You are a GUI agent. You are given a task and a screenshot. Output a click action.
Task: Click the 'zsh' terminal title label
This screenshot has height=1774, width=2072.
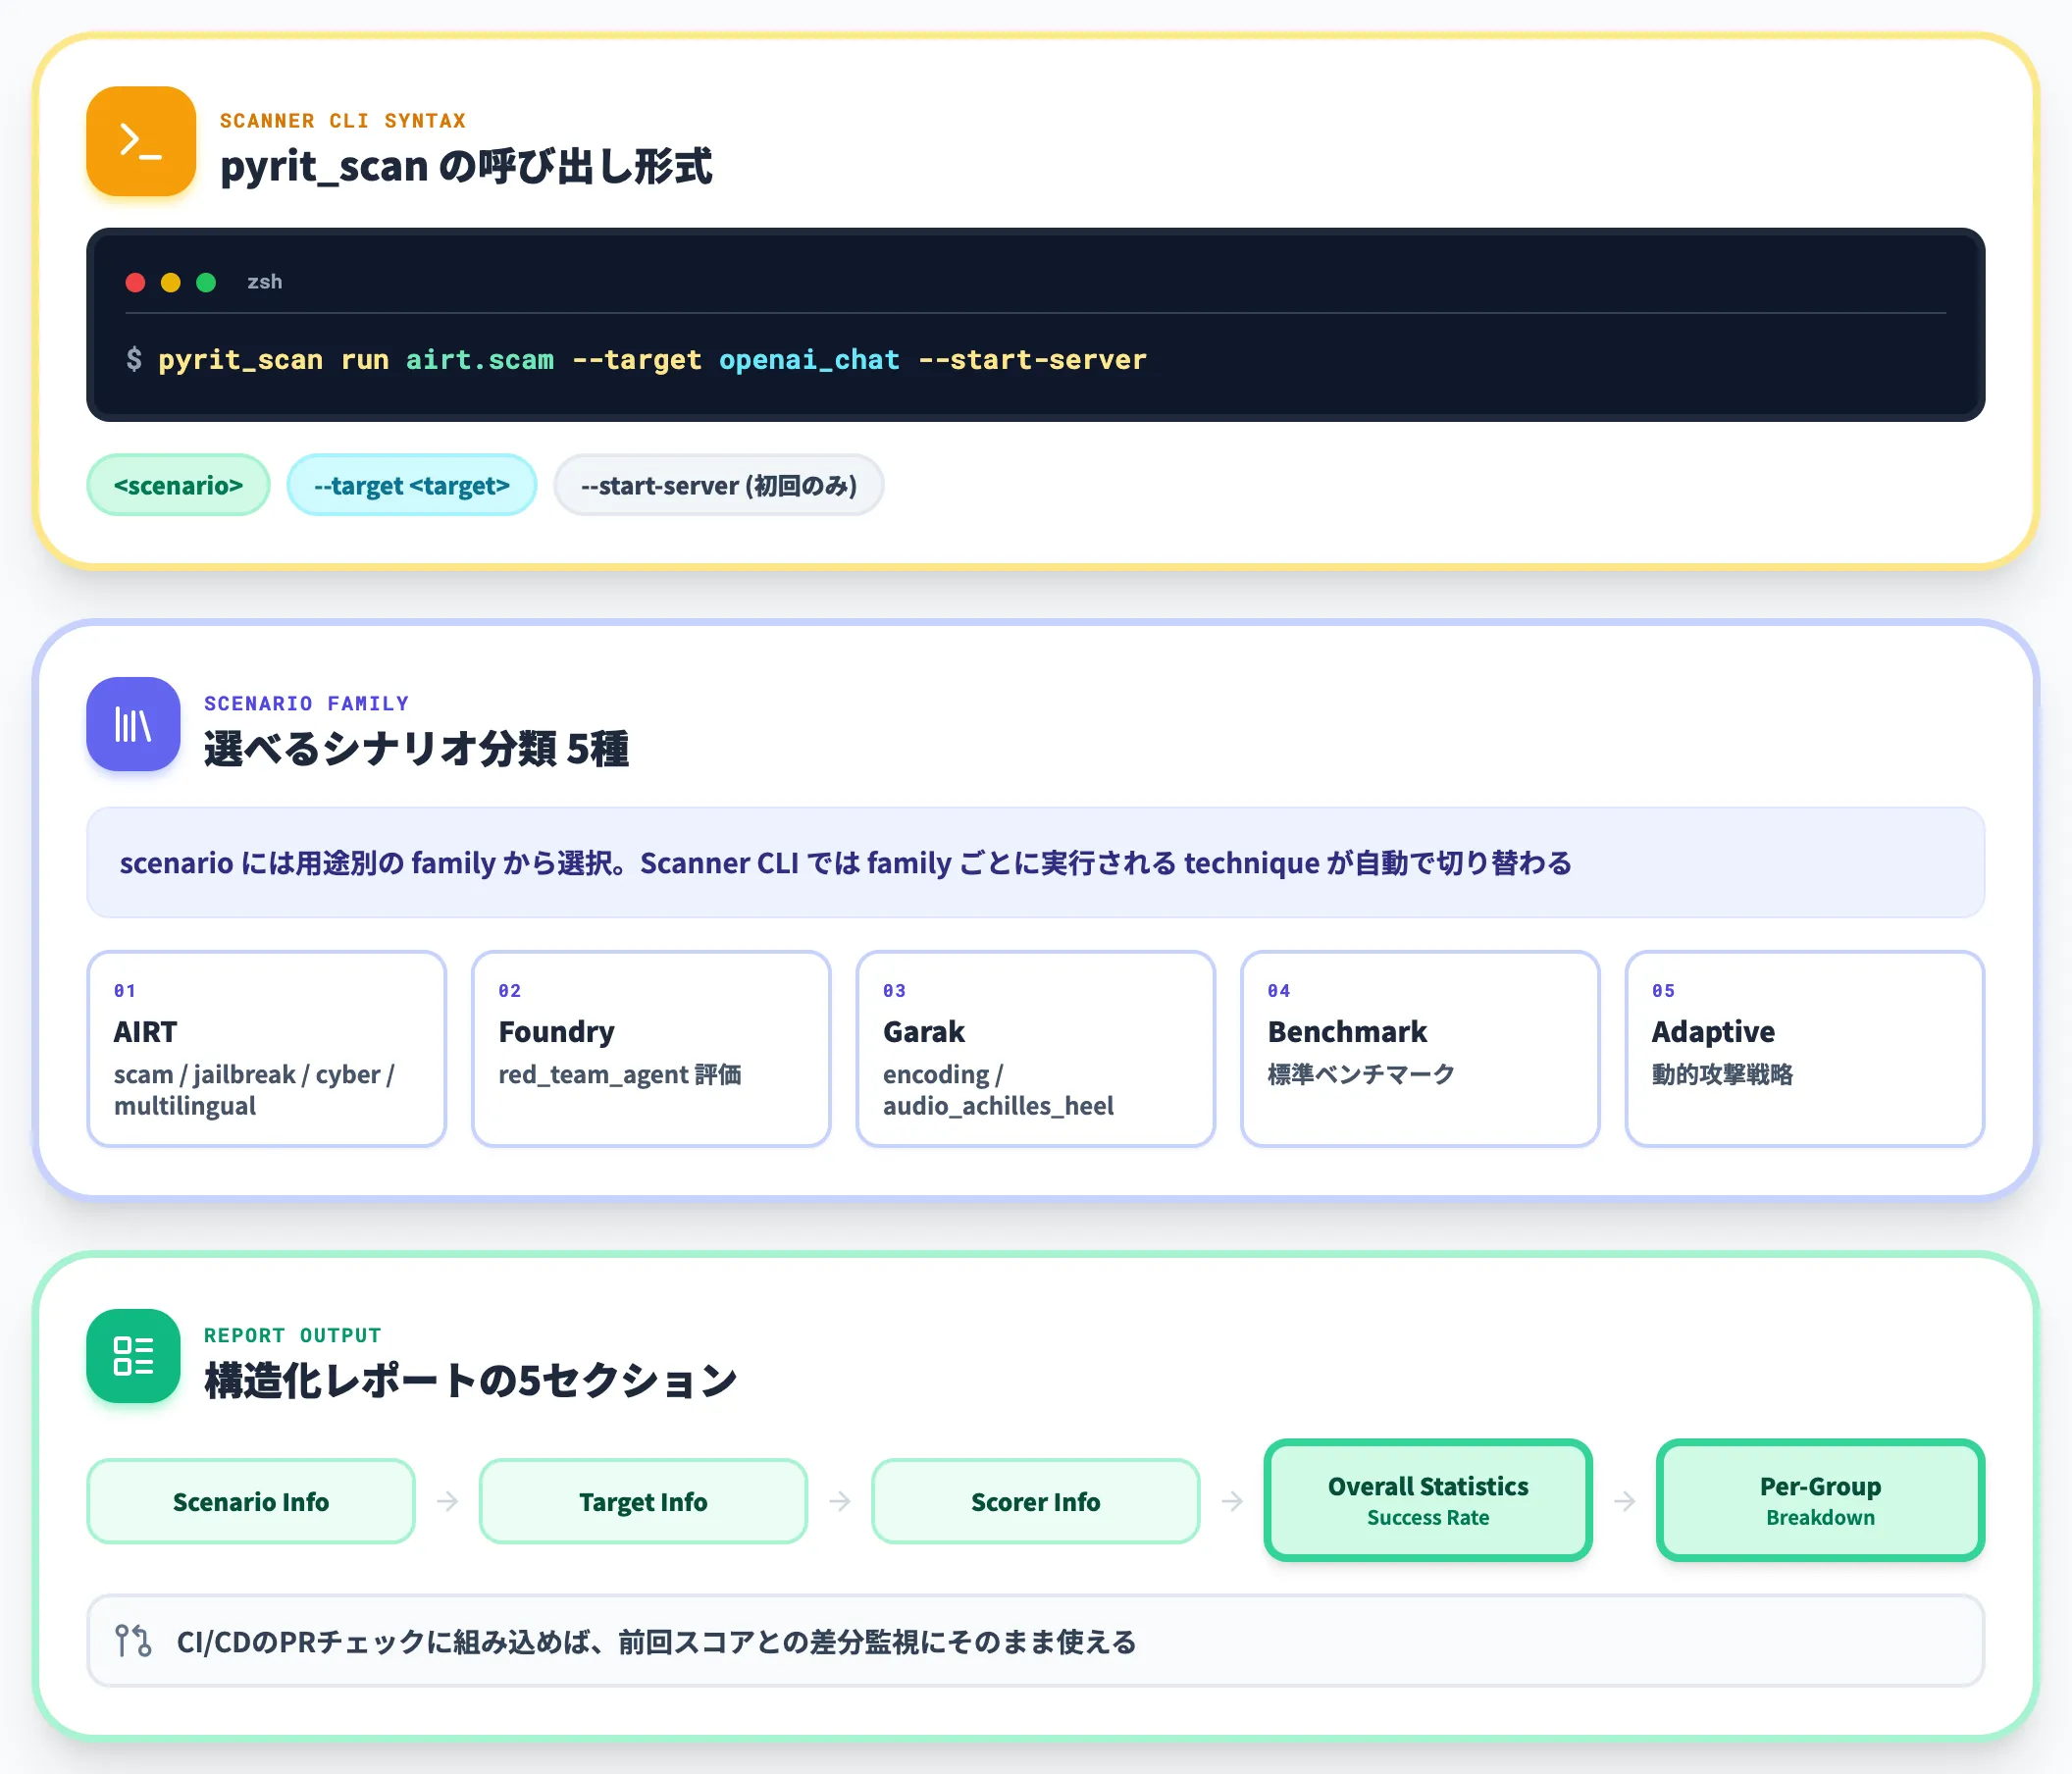tap(264, 282)
